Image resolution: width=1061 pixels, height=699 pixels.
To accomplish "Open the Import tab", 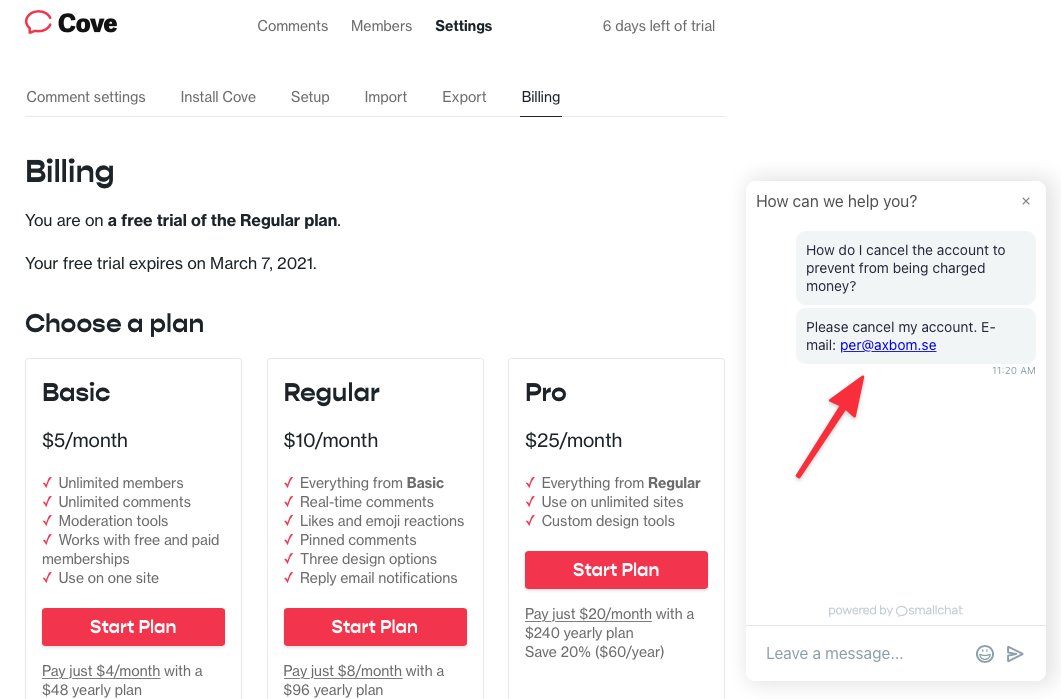I will [386, 97].
